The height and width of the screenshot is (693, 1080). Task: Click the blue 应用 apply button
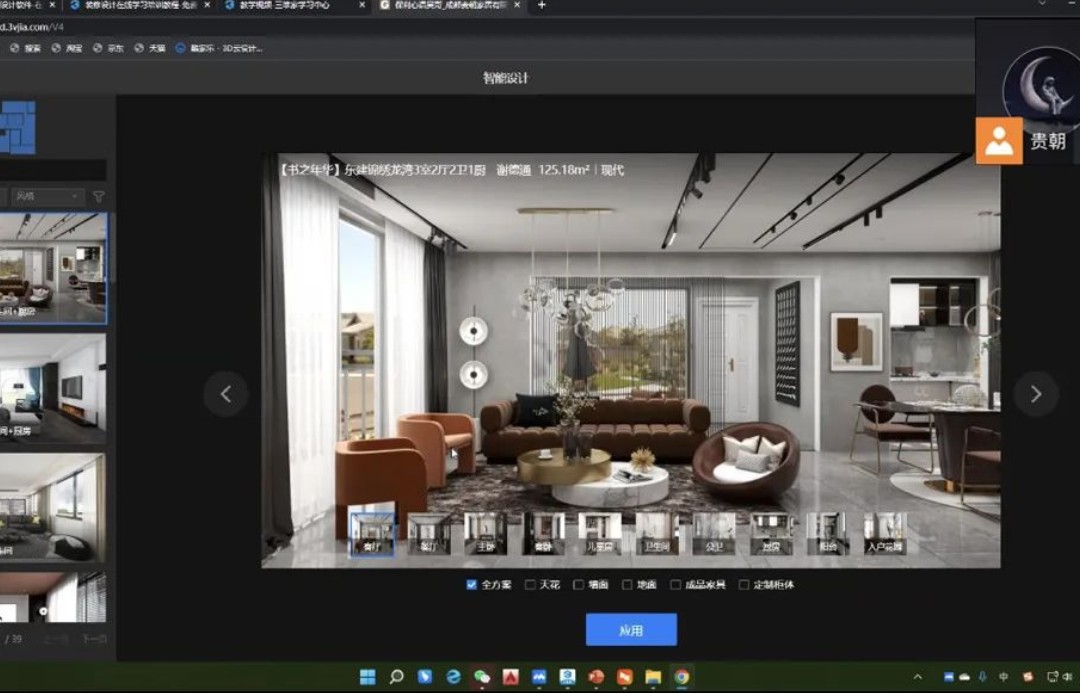[x=631, y=630]
